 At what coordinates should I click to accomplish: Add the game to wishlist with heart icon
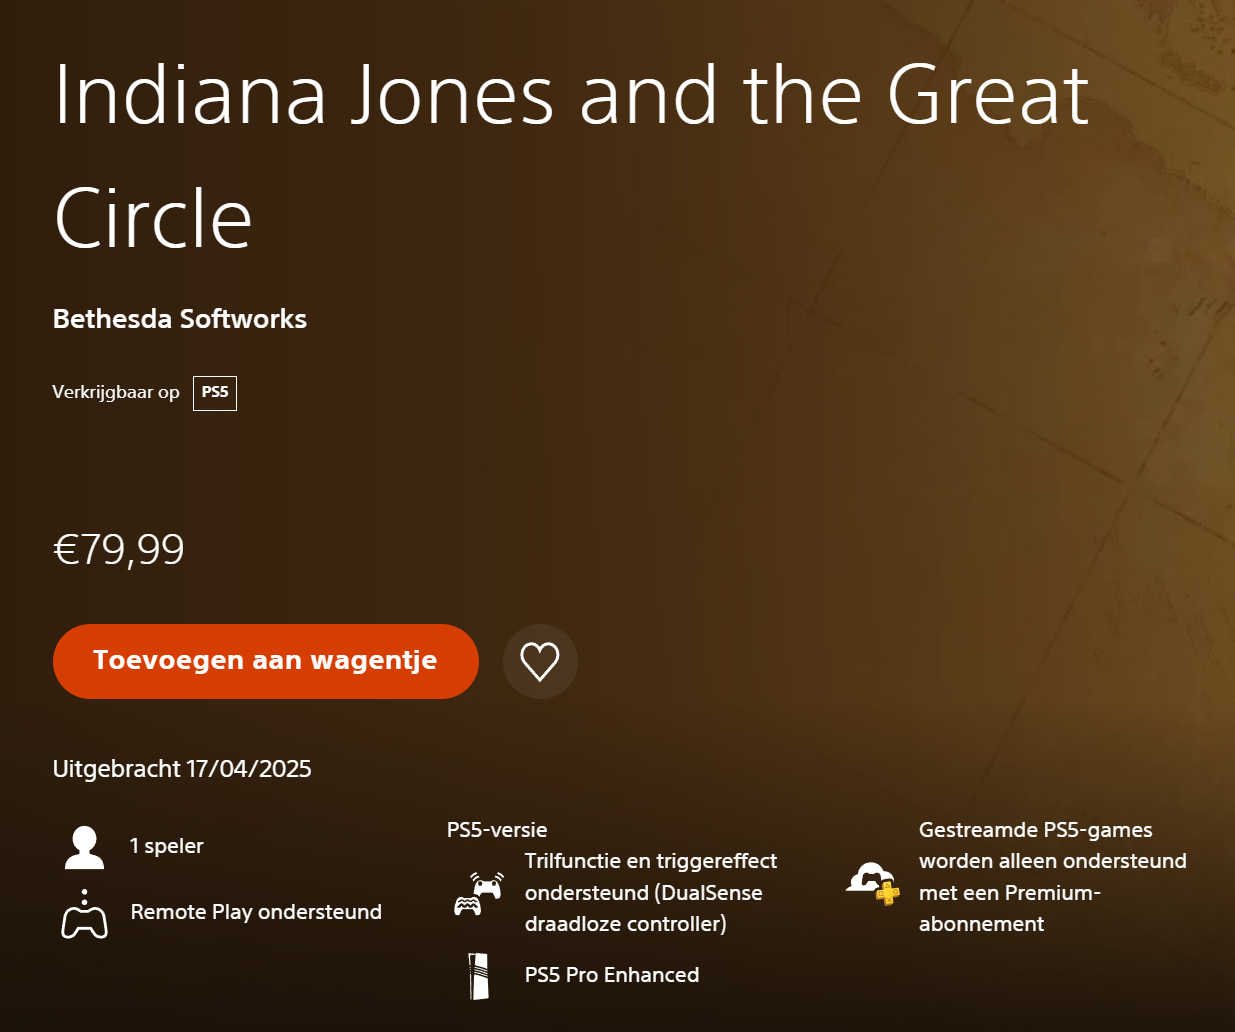[x=540, y=661]
